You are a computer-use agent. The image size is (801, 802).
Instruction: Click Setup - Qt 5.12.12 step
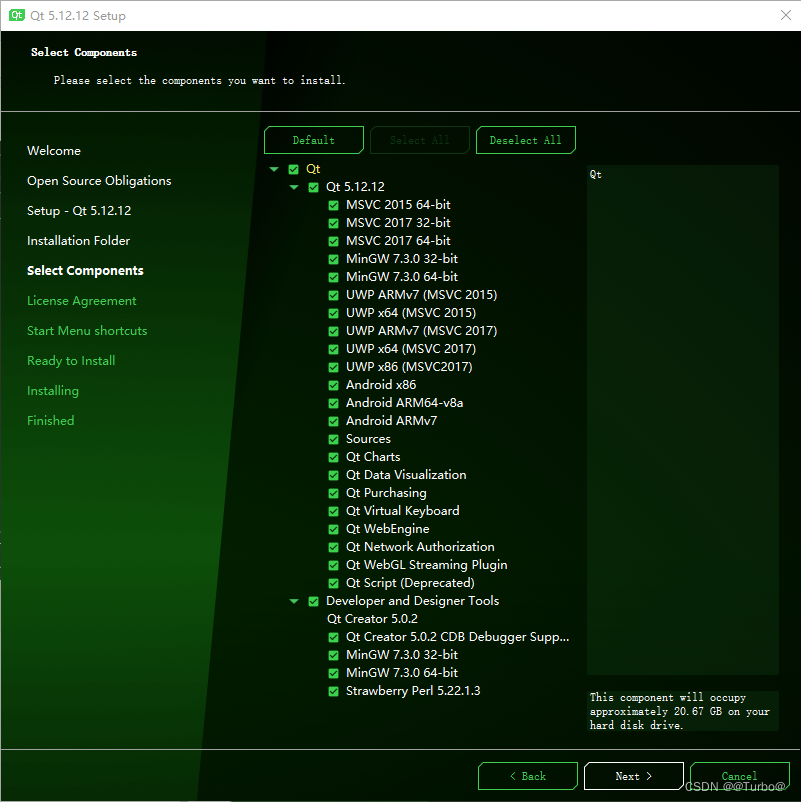coord(79,211)
